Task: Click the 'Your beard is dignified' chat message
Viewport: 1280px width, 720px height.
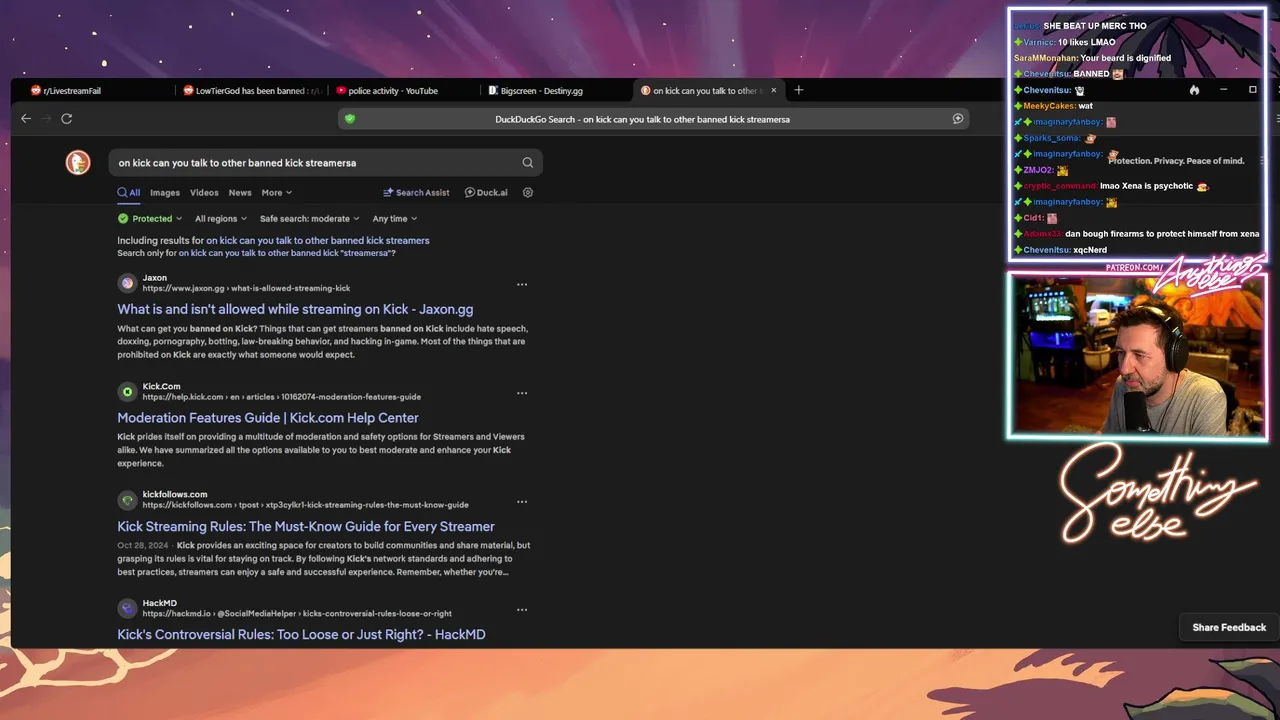Action: tap(1092, 58)
